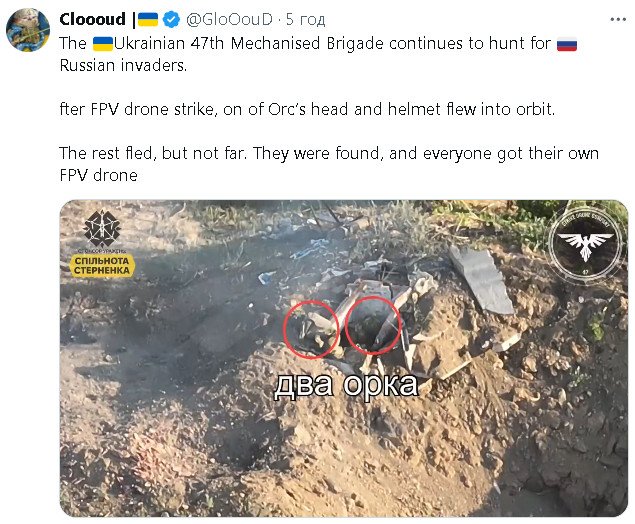Click the eagle Strike Drone Company logo
The height and width of the screenshot is (524, 635).
(585, 243)
